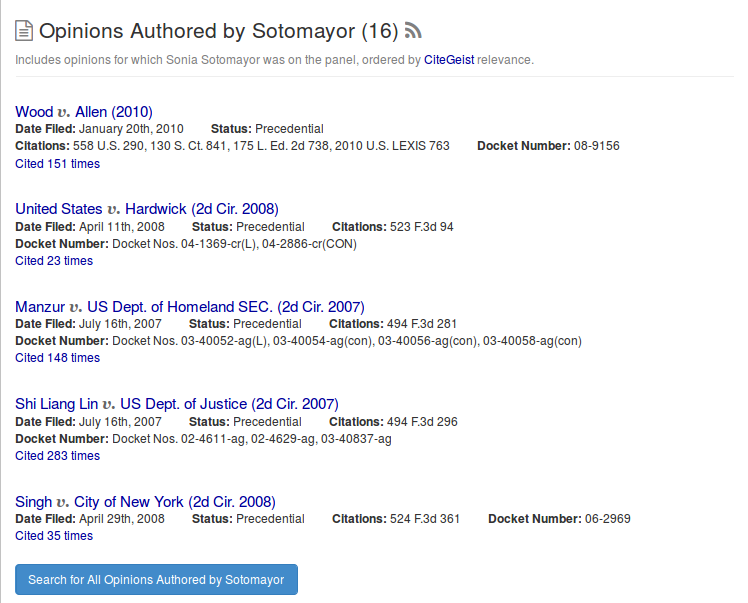This screenshot has width=748, height=603.
Task: Click the document icon before the Opinions heading
Action: pyautogui.click(x=24, y=31)
